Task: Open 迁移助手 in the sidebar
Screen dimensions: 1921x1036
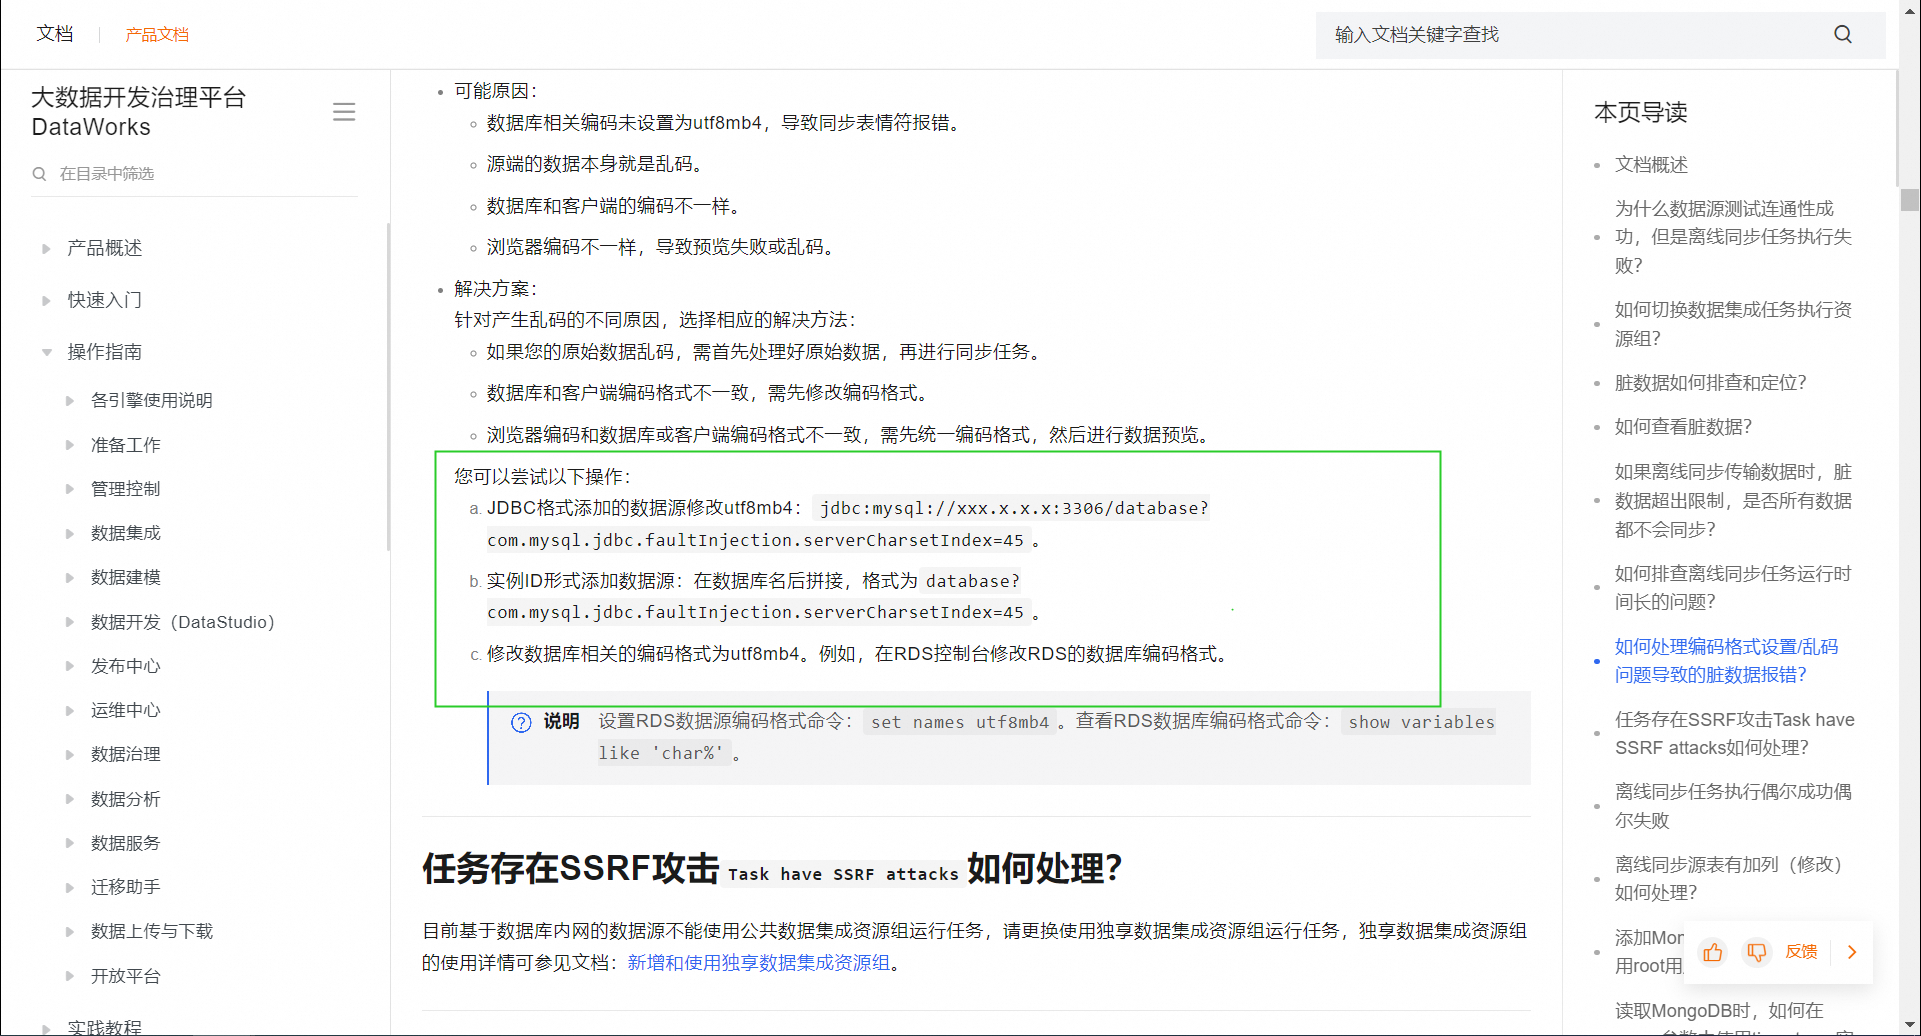Action: pos(126,887)
